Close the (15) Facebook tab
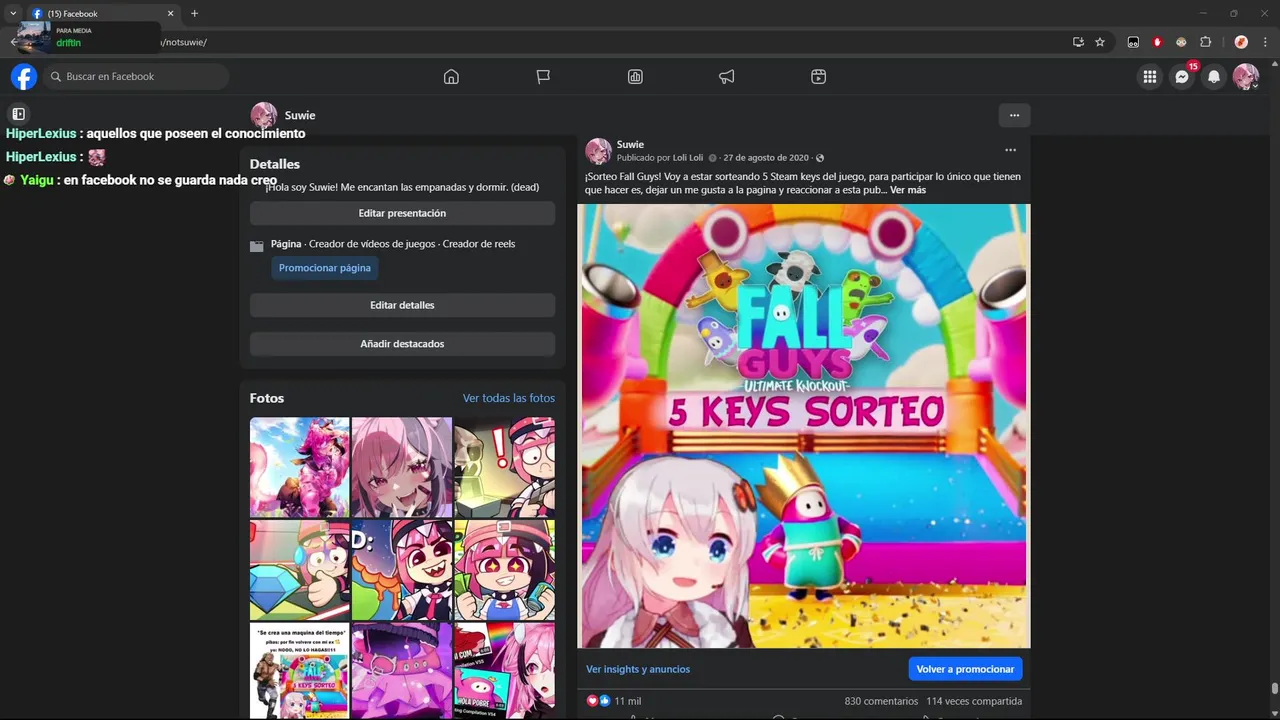Image resolution: width=1280 pixels, height=720 pixels. [x=170, y=13]
